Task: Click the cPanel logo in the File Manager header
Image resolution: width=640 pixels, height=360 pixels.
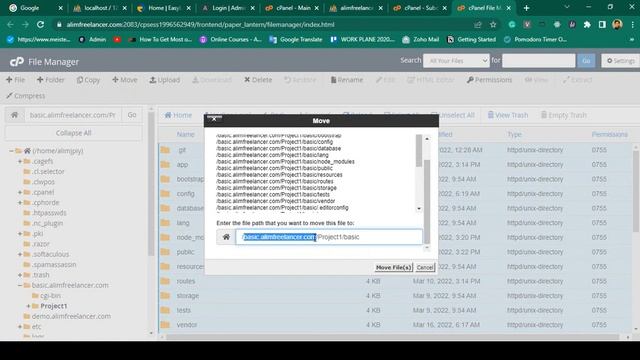Action: [x=17, y=62]
